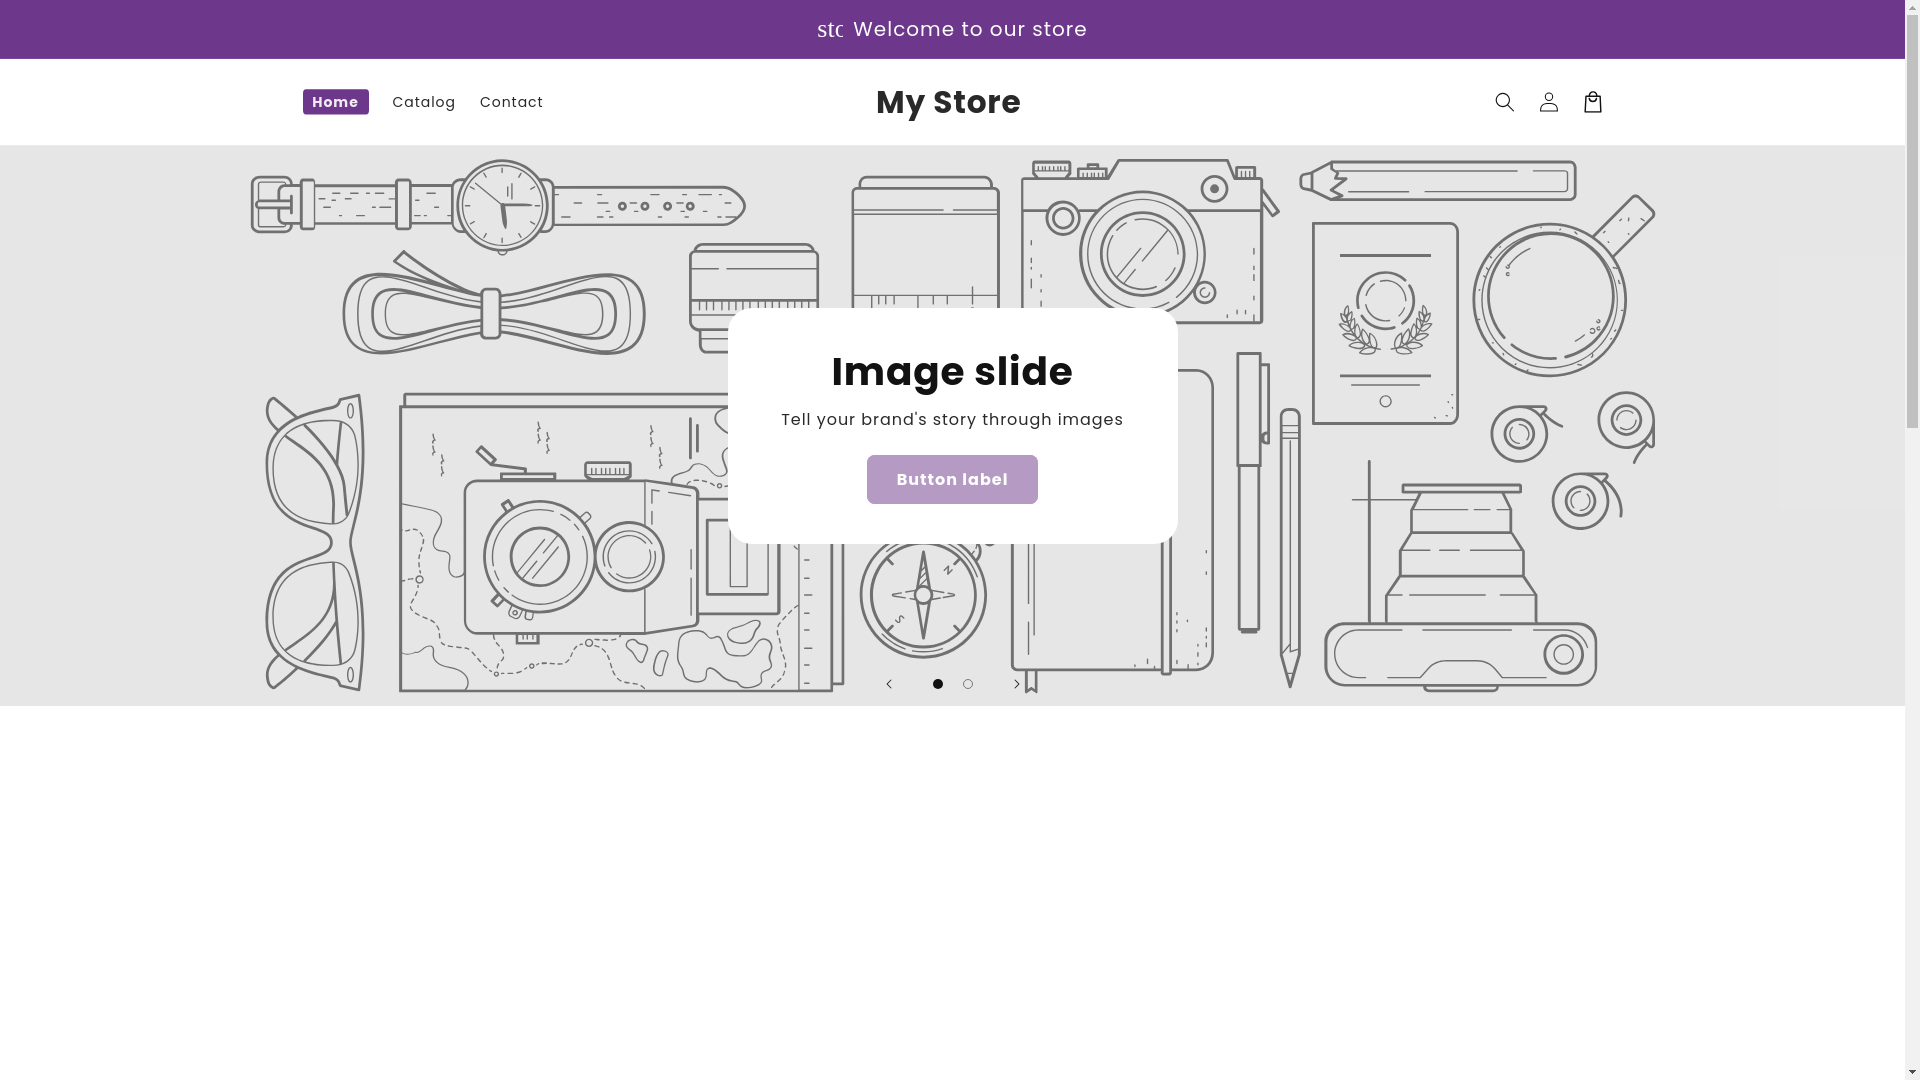Go to the Contact page link

[x=511, y=102]
